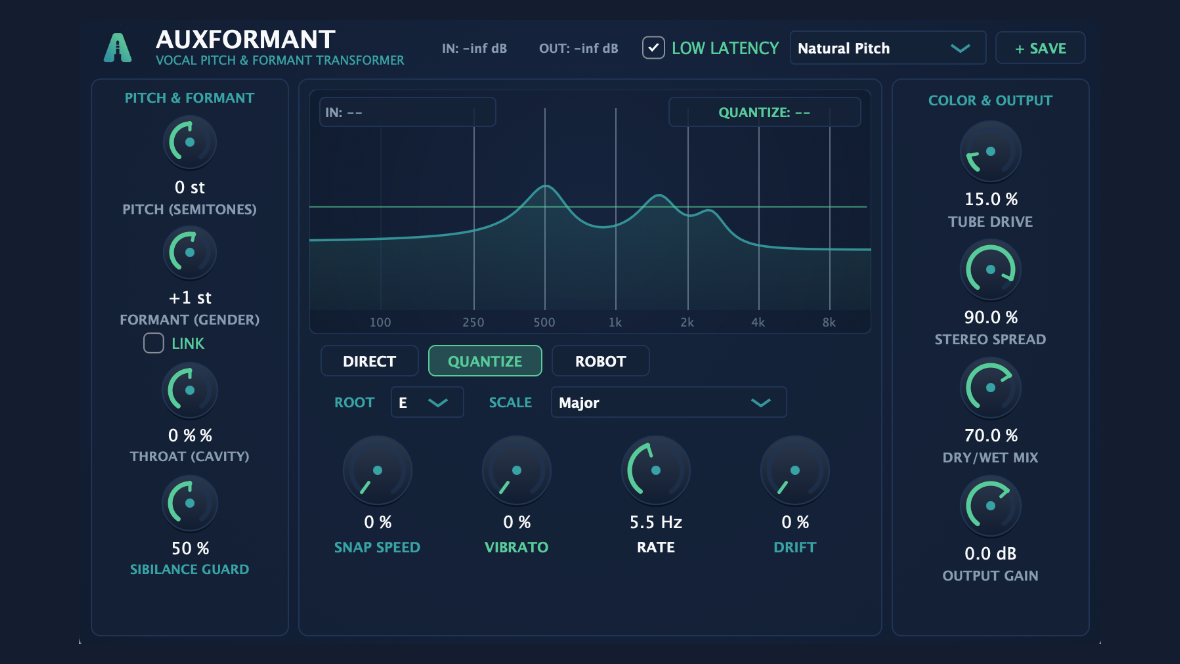This screenshot has width=1180, height=664.
Task: Click the '15.0 %' tube drive value
Action: pos(990,200)
